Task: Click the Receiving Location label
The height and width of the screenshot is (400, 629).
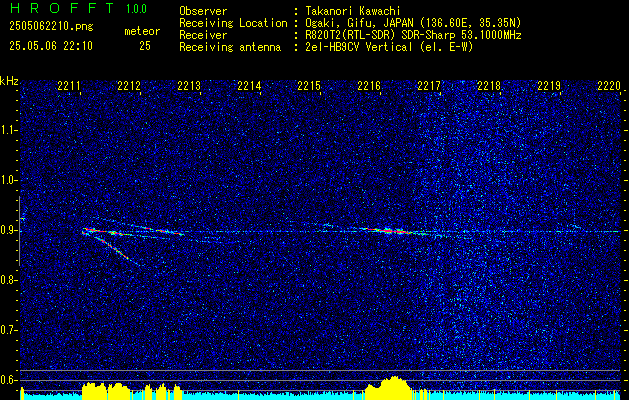Action: tap(233, 23)
